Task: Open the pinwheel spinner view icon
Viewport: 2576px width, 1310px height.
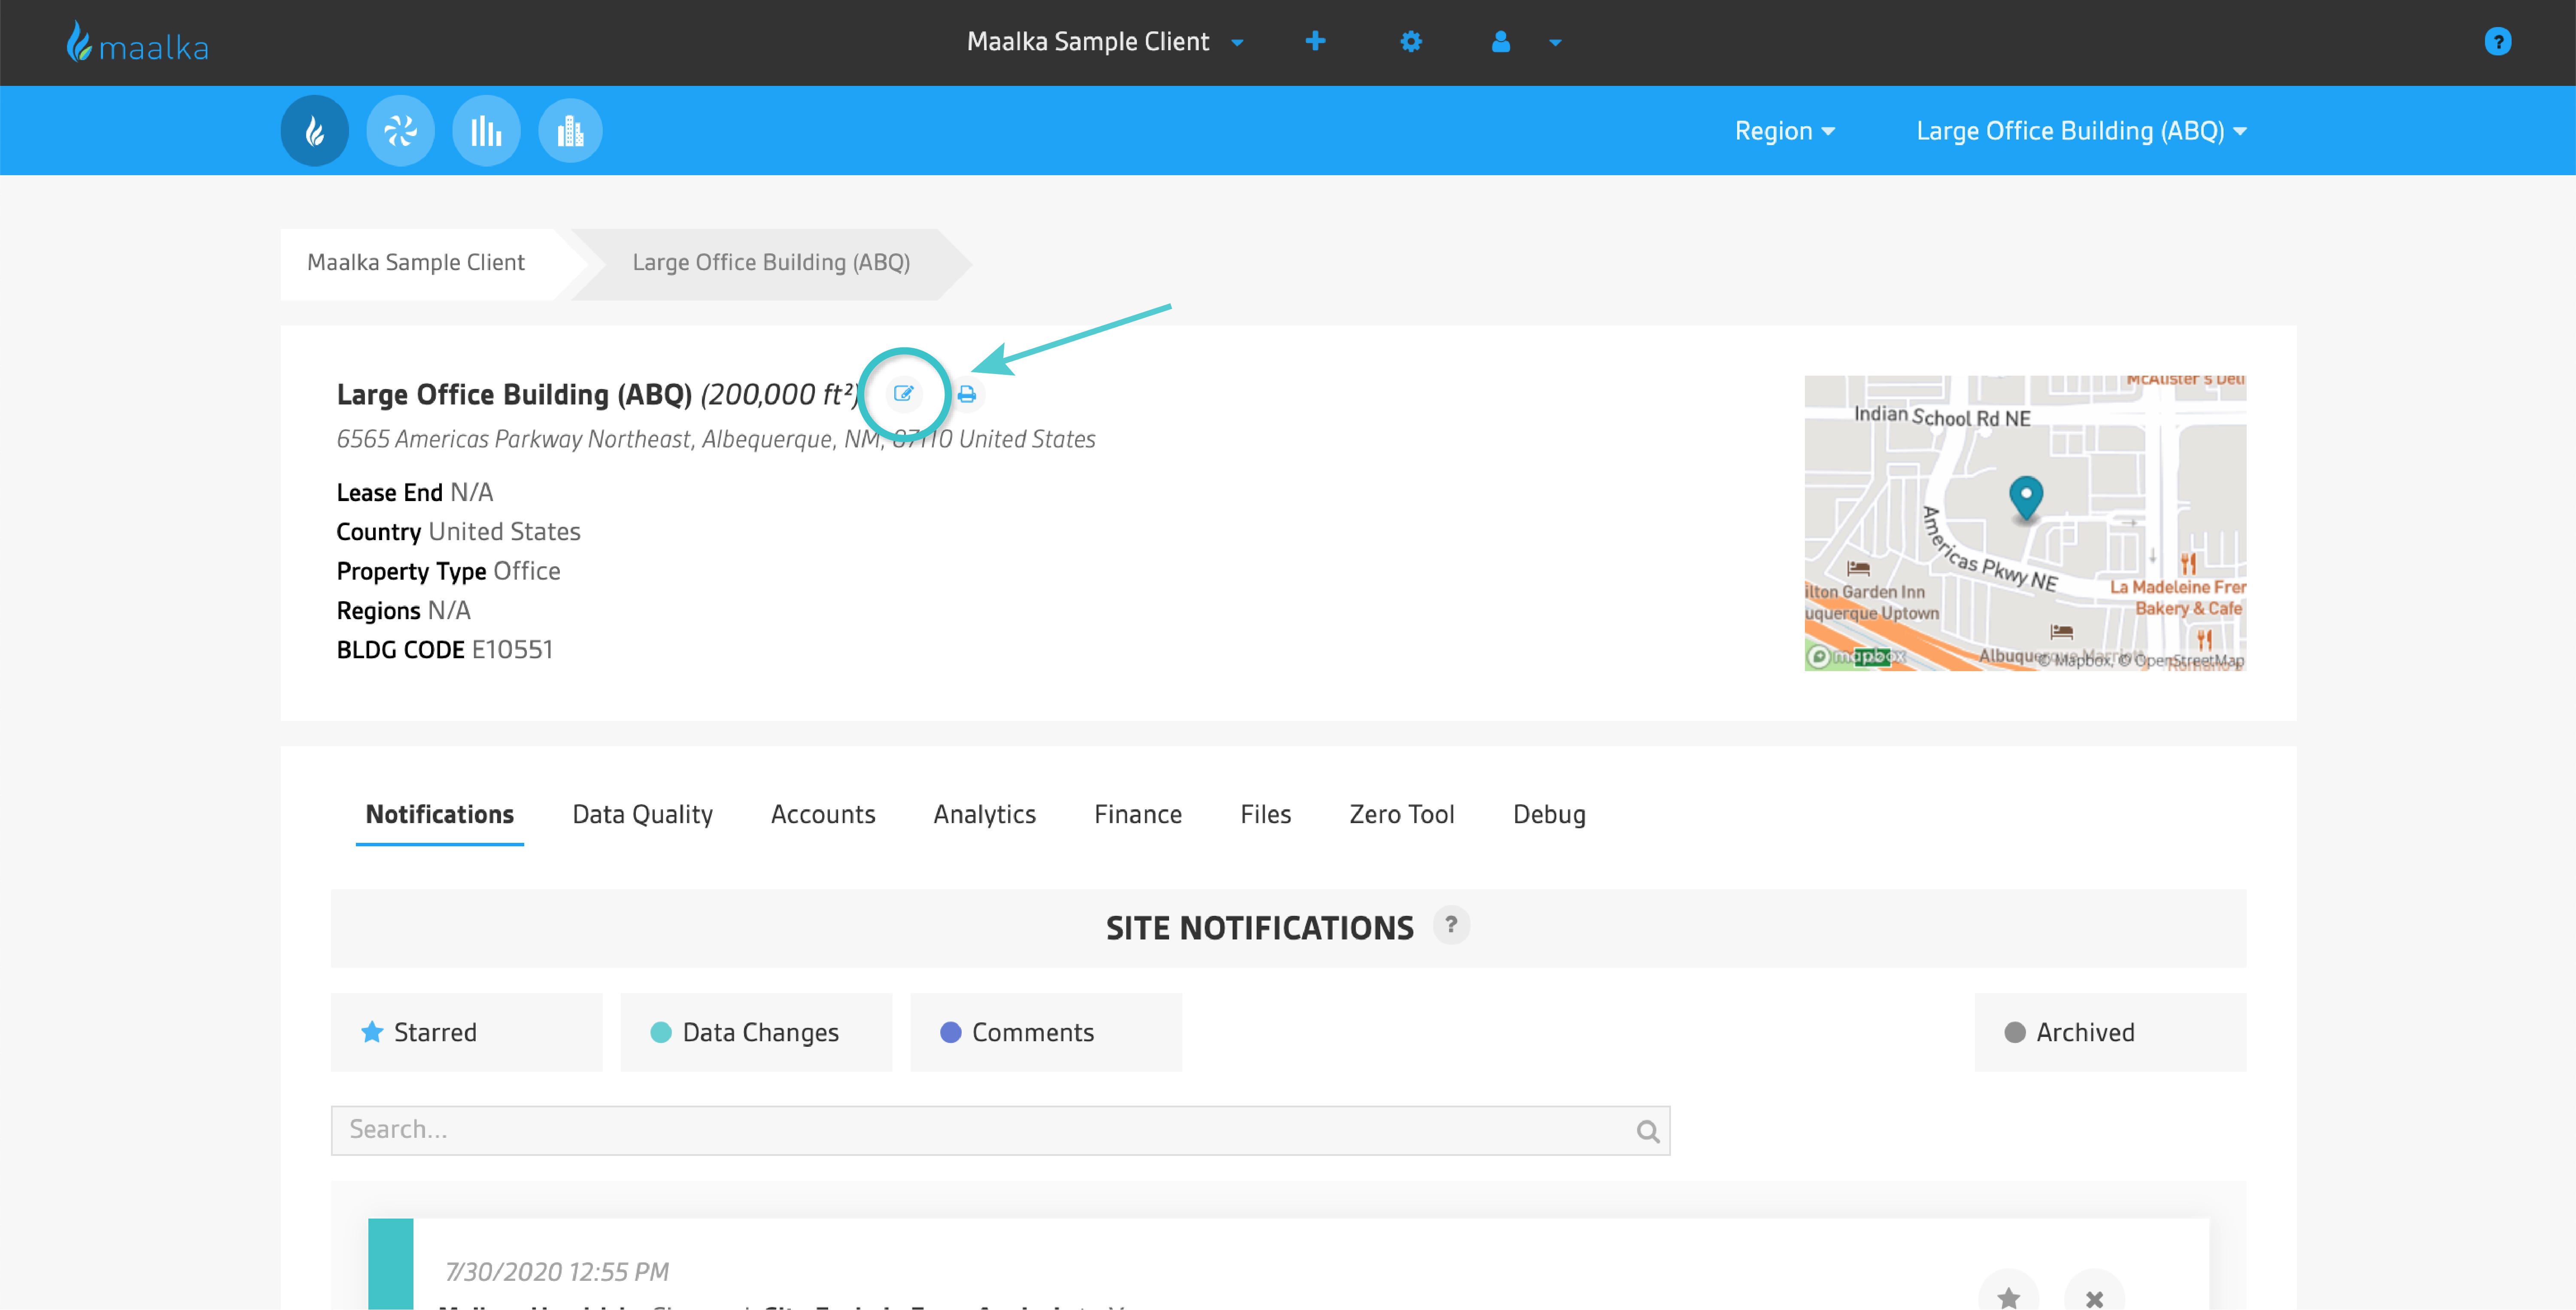Action: click(x=400, y=131)
